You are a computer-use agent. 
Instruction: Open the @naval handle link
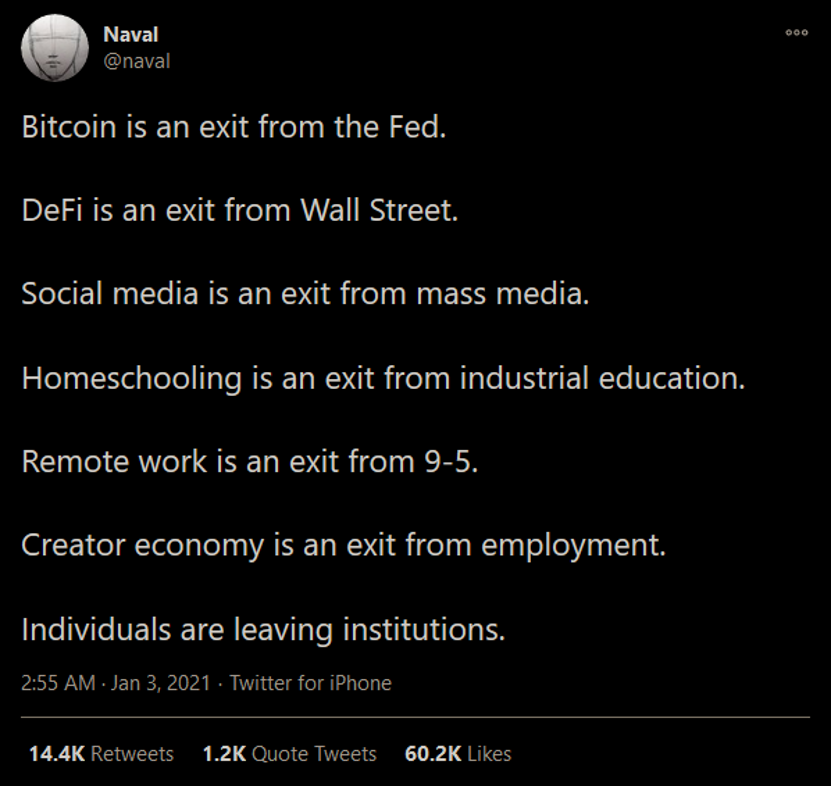(137, 61)
